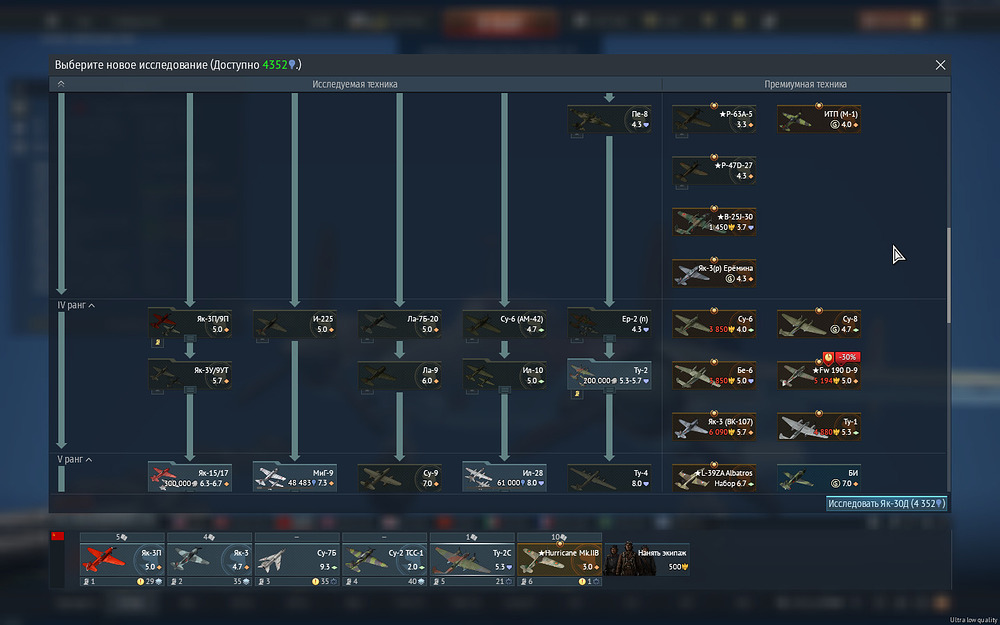Select premium Ту-1 card
This screenshot has height=625, width=1000.
pyautogui.click(x=819, y=427)
